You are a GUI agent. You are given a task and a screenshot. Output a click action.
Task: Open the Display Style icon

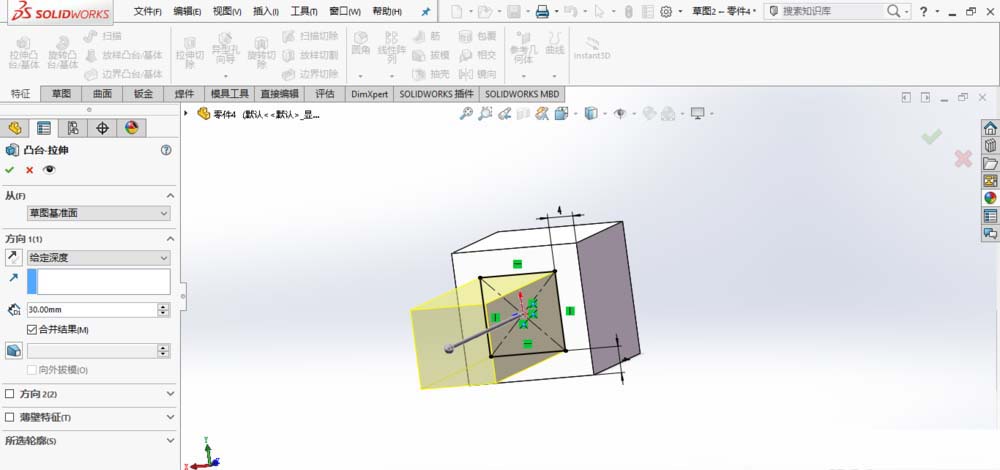[x=591, y=114]
